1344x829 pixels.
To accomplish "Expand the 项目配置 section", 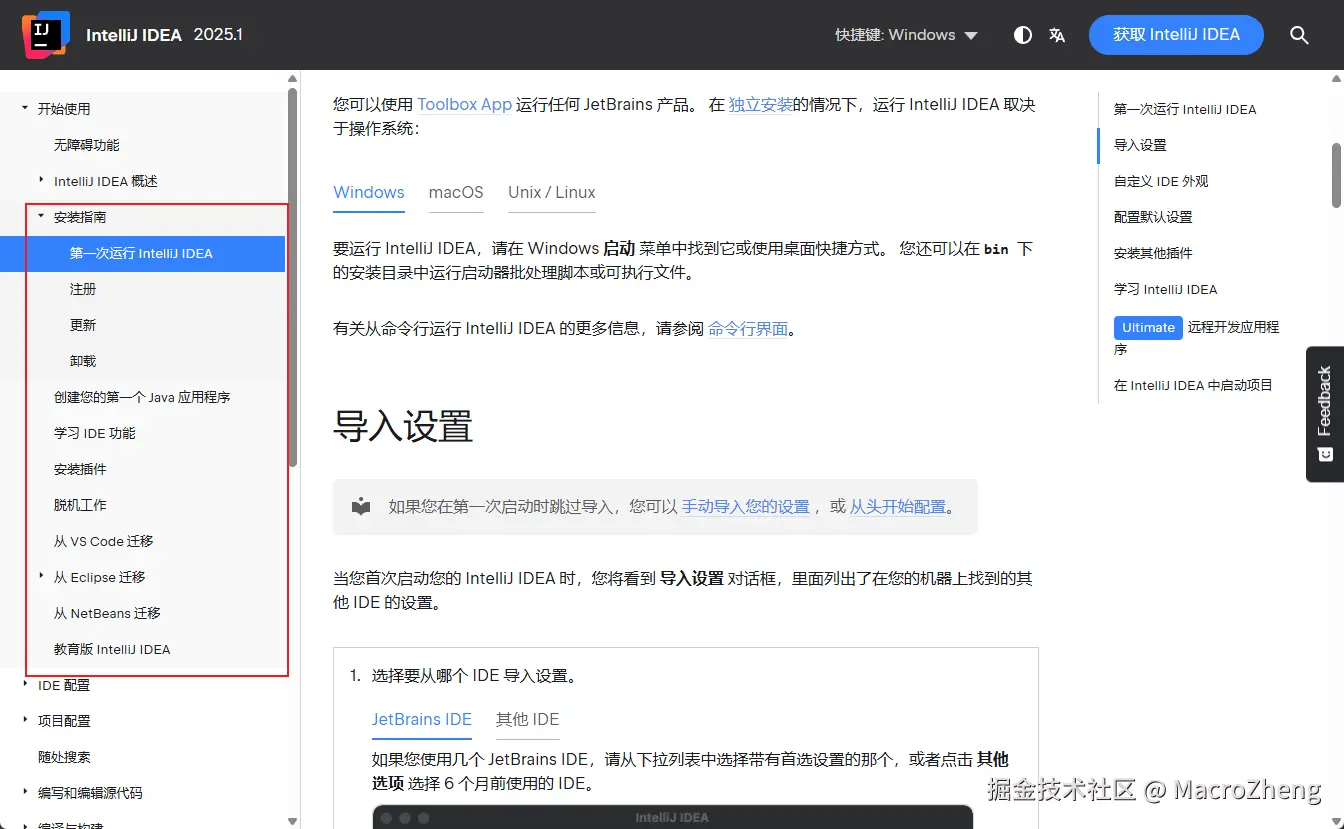I will point(25,721).
